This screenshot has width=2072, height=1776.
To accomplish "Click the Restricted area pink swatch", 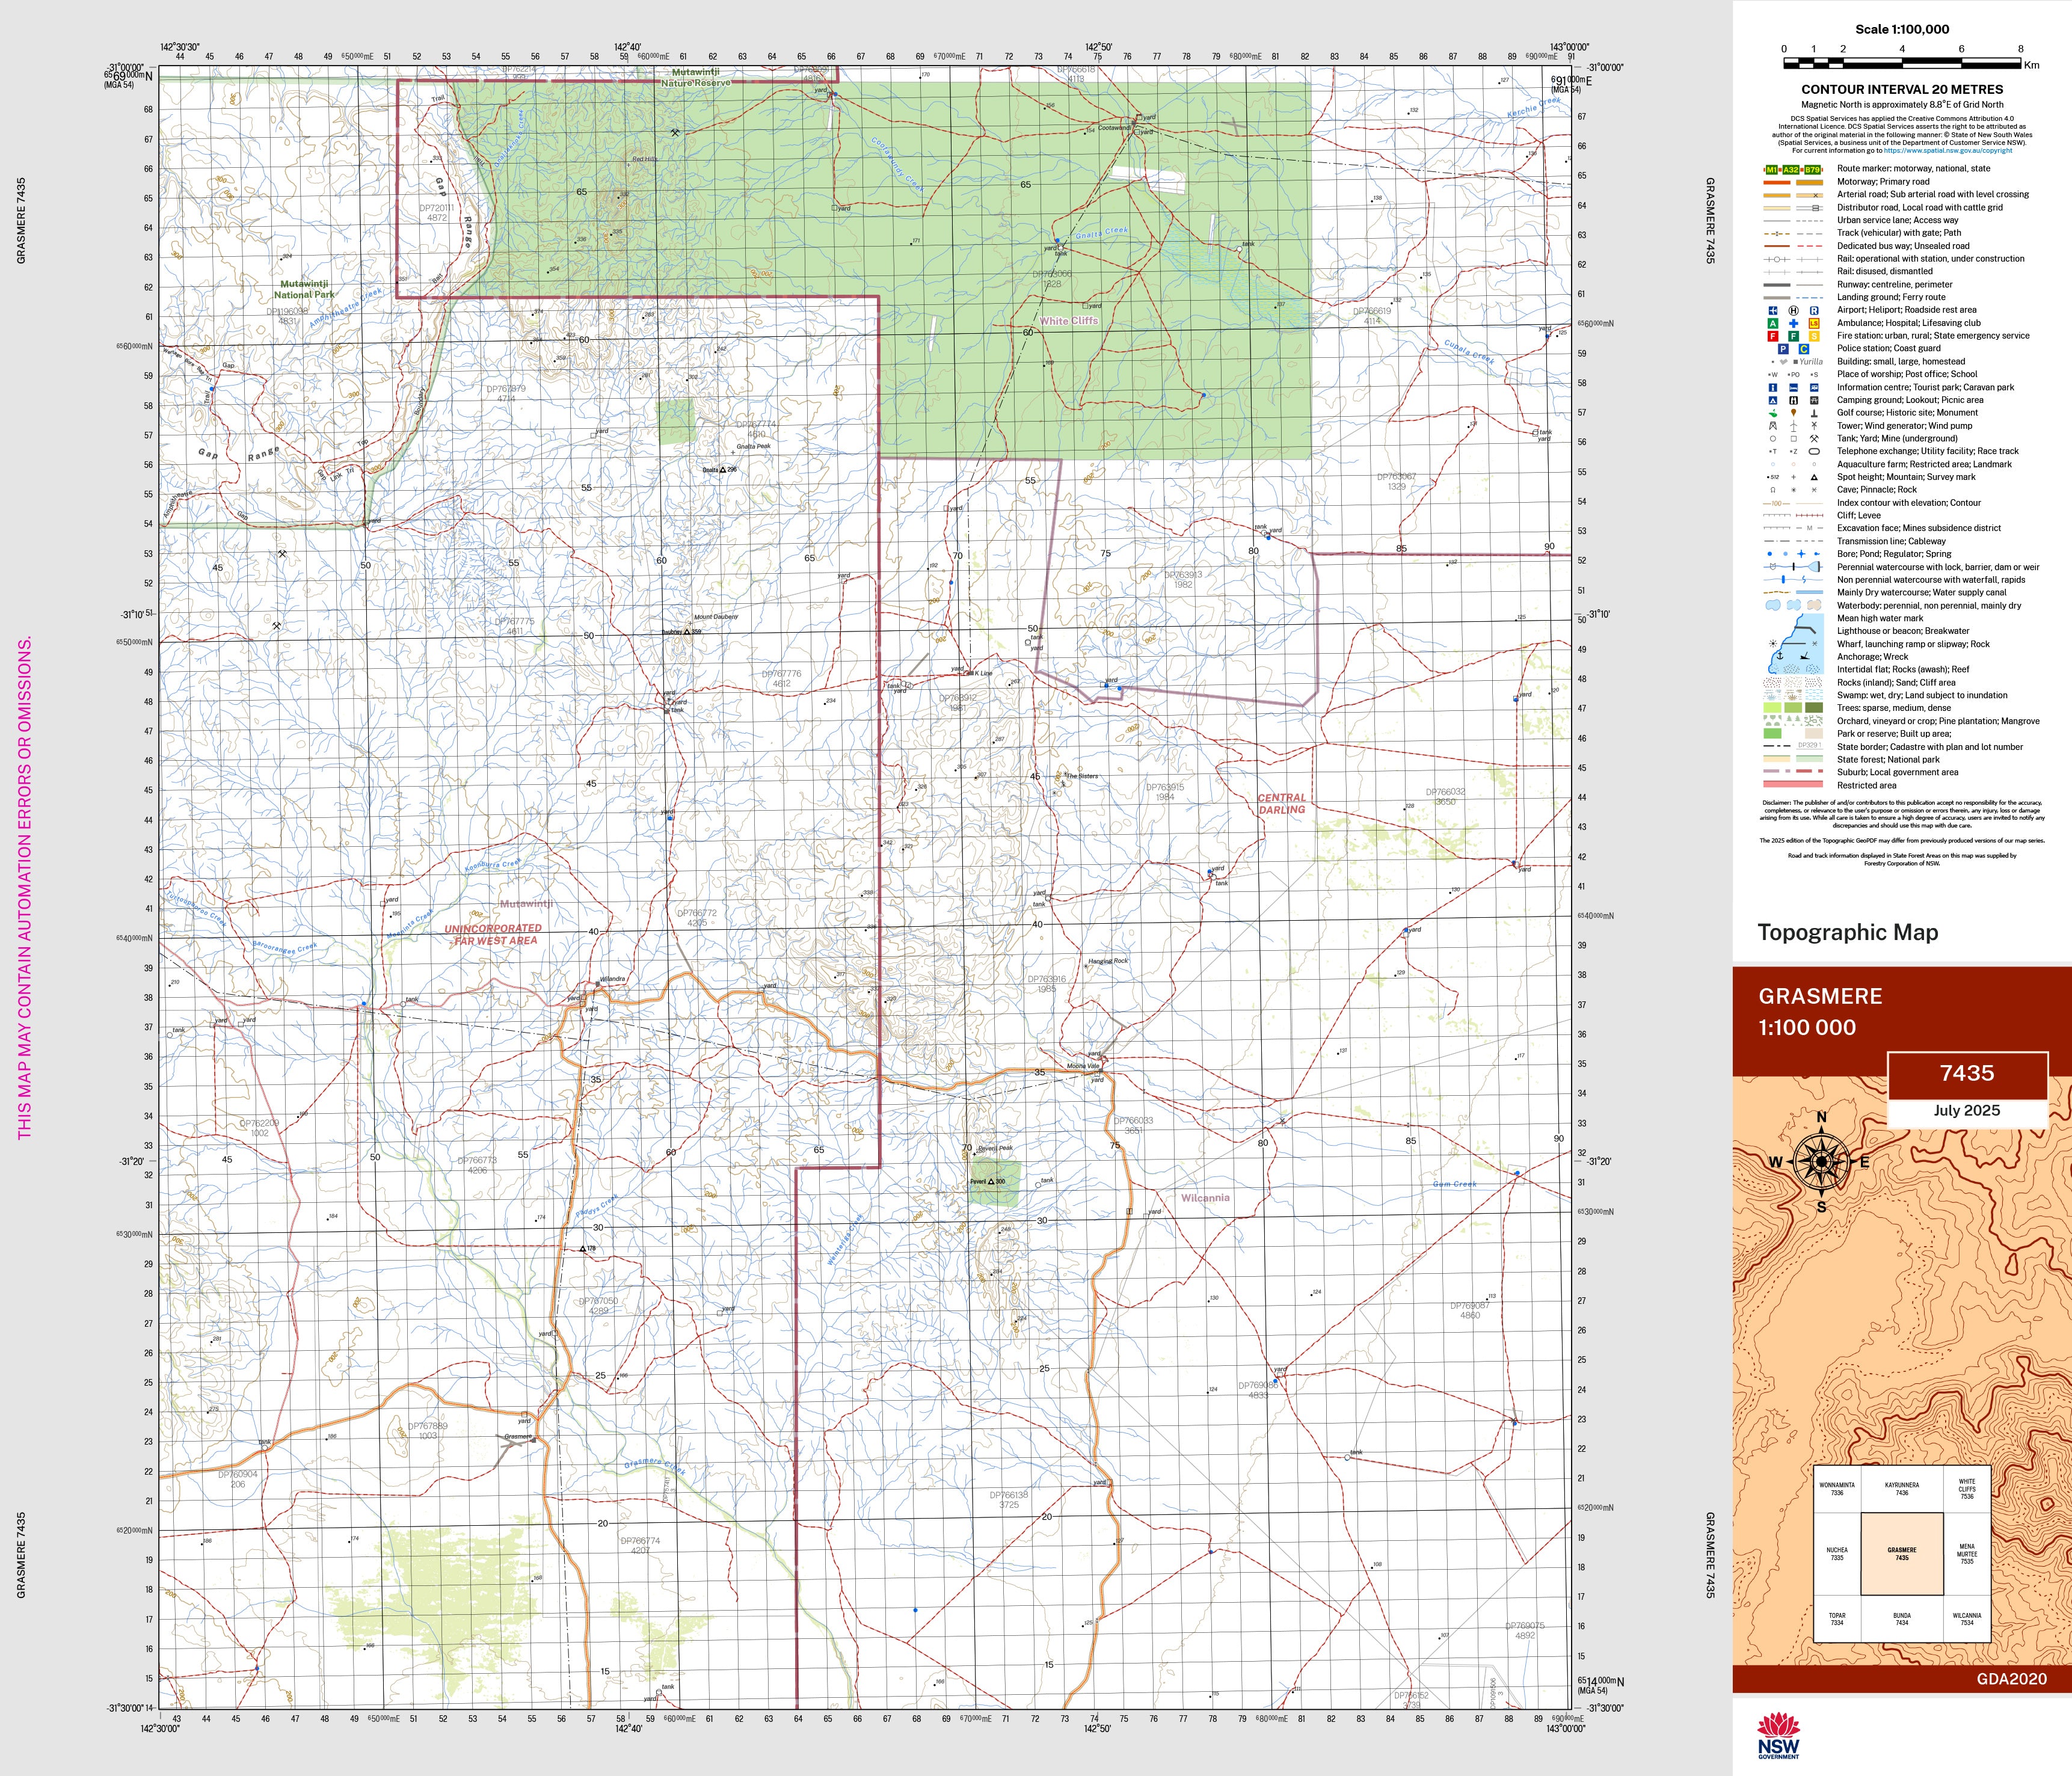I will click(1794, 785).
